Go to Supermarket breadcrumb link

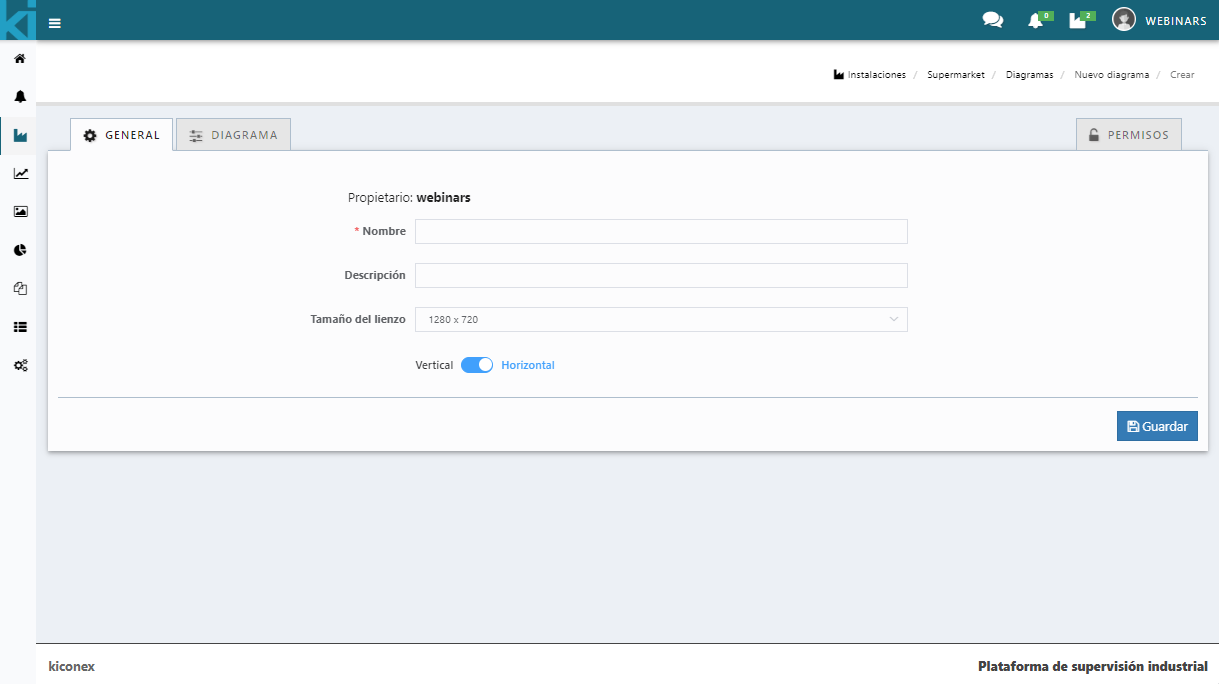[x=955, y=75]
